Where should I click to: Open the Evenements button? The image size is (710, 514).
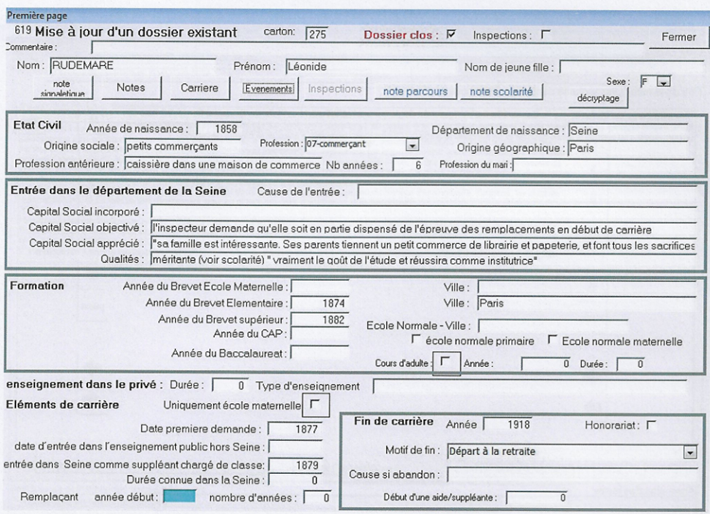point(267,89)
